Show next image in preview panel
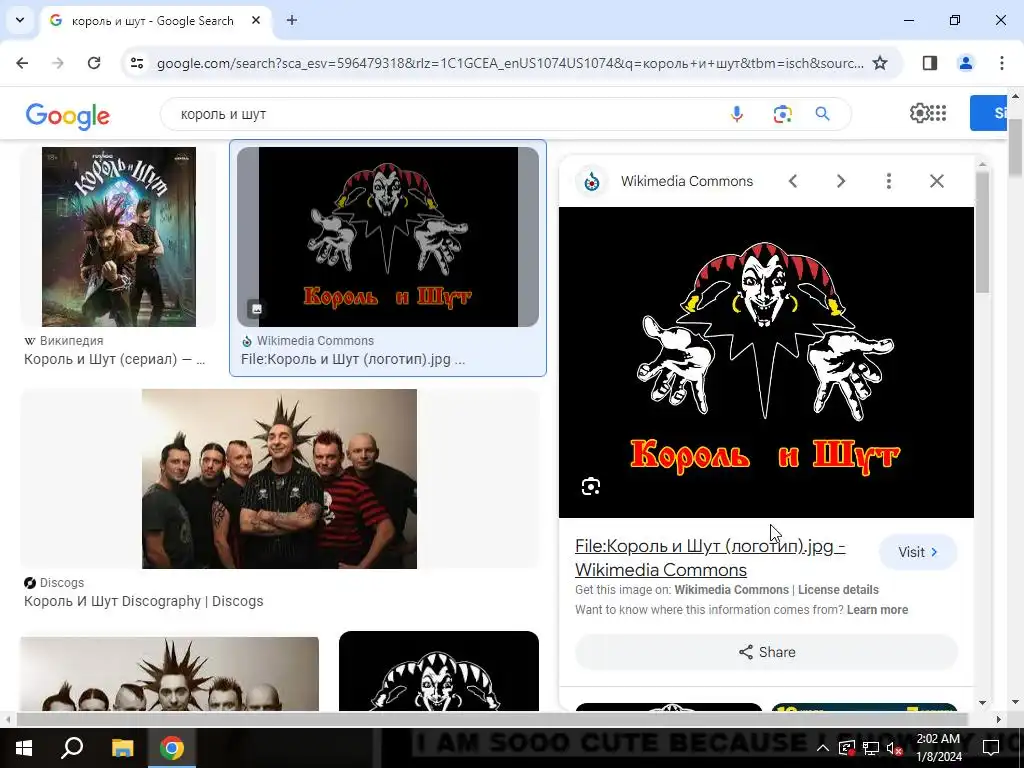1024x768 pixels. (841, 182)
